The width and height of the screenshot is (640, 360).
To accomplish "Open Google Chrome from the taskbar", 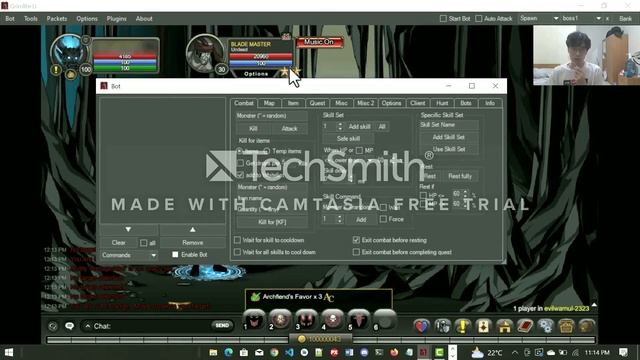I will pos(274,352).
